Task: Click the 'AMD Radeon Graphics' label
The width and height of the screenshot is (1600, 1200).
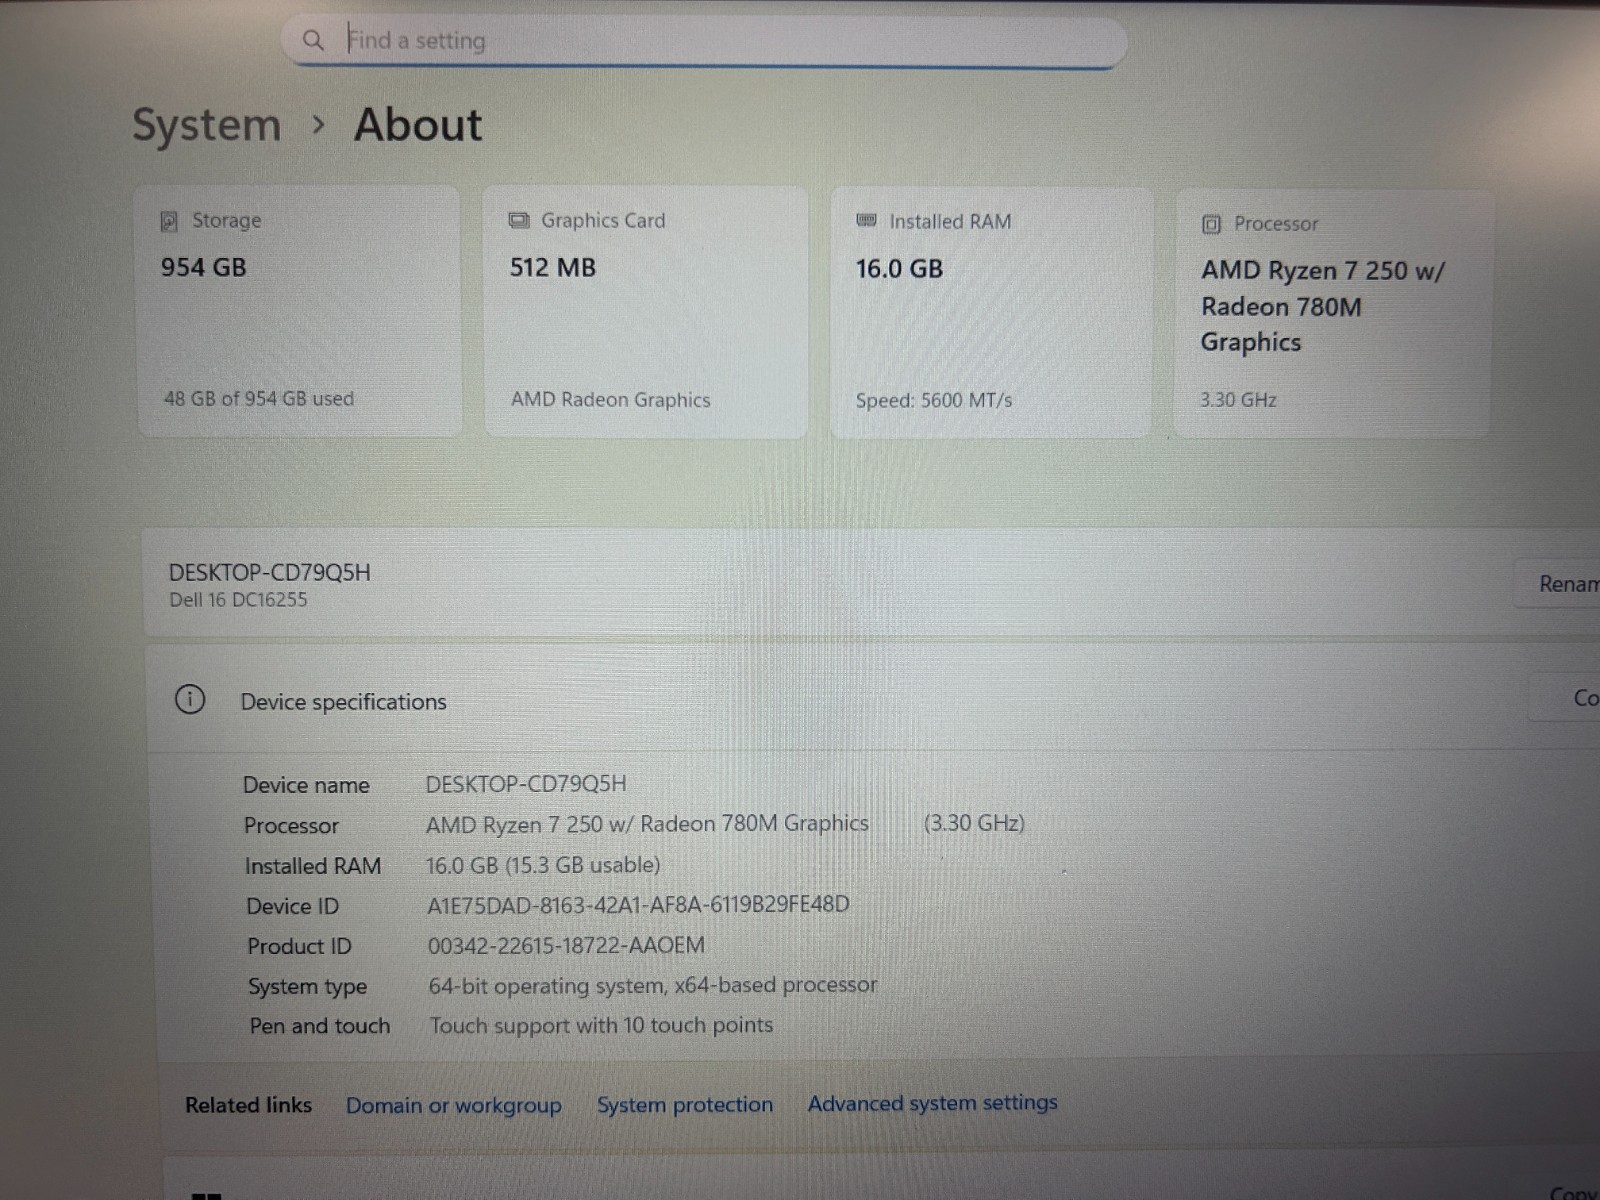Action: [611, 399]
